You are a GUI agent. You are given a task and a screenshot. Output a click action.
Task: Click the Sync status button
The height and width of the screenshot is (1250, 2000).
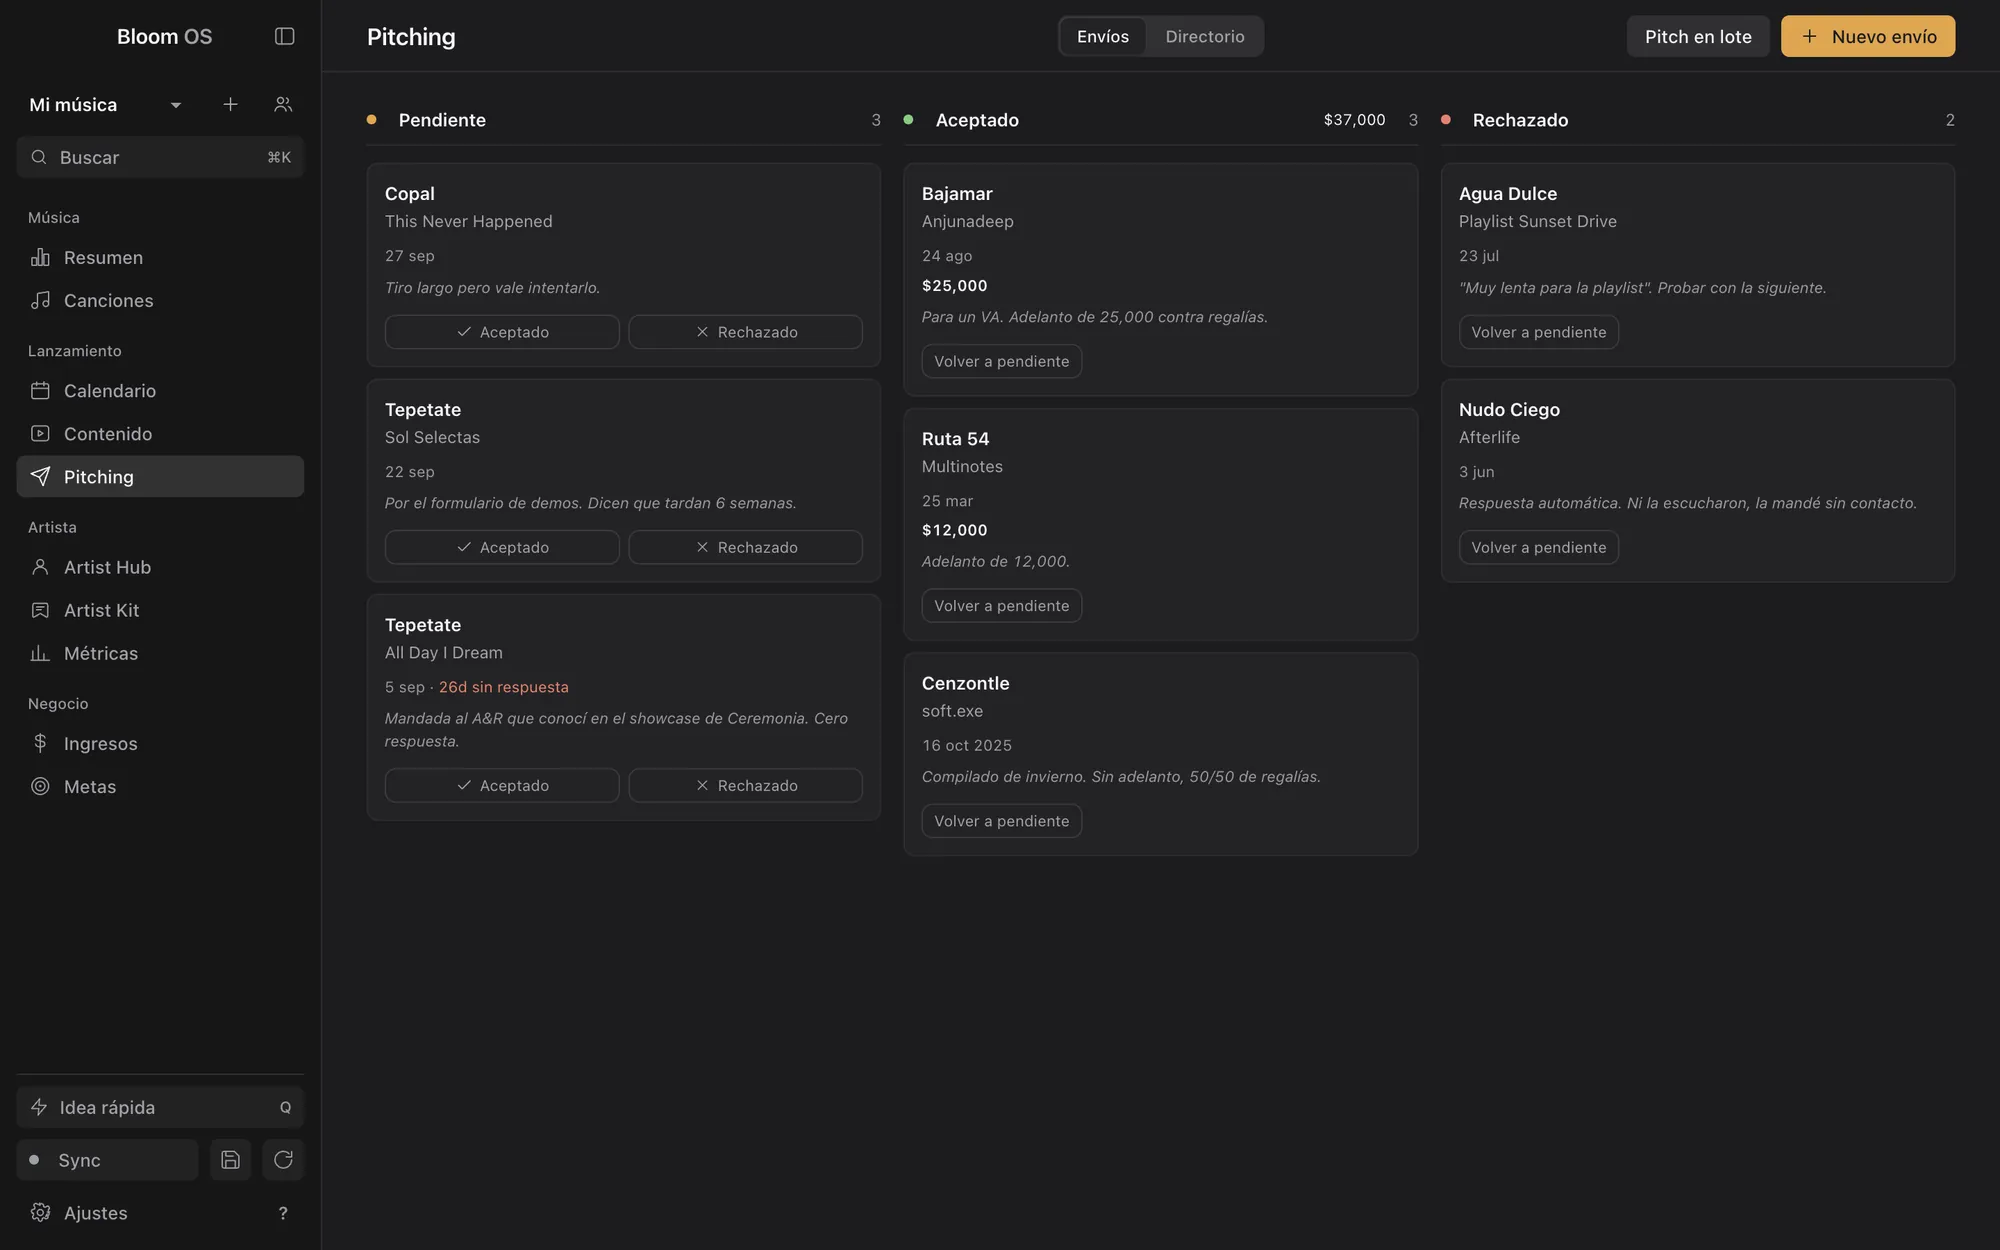(x=107, y=1160)
